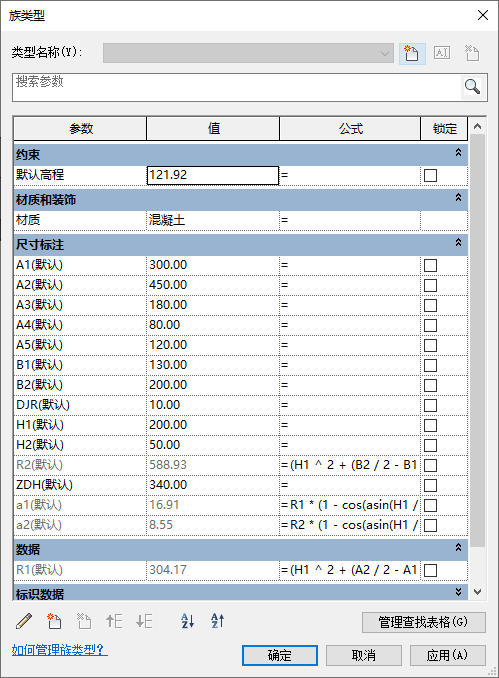Click the move parameter up icon
499x678 pixels.
114,621
